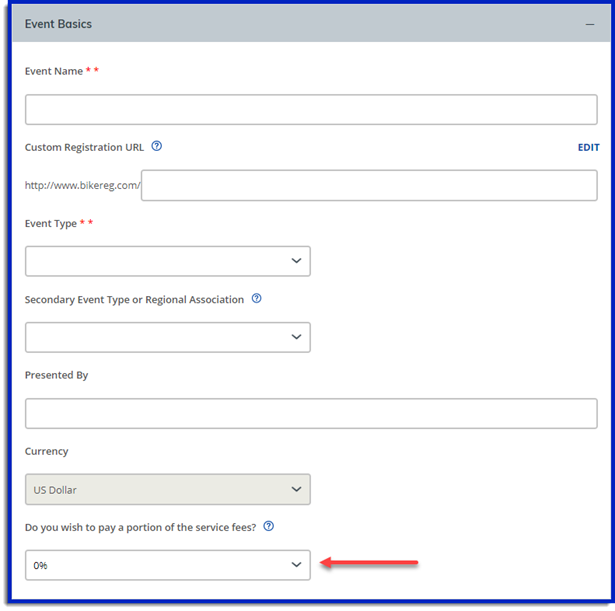Click the Event Basics header title
The width and height of the screenshot is (615, 611).
pyautogui.click(x=58, y=24)
